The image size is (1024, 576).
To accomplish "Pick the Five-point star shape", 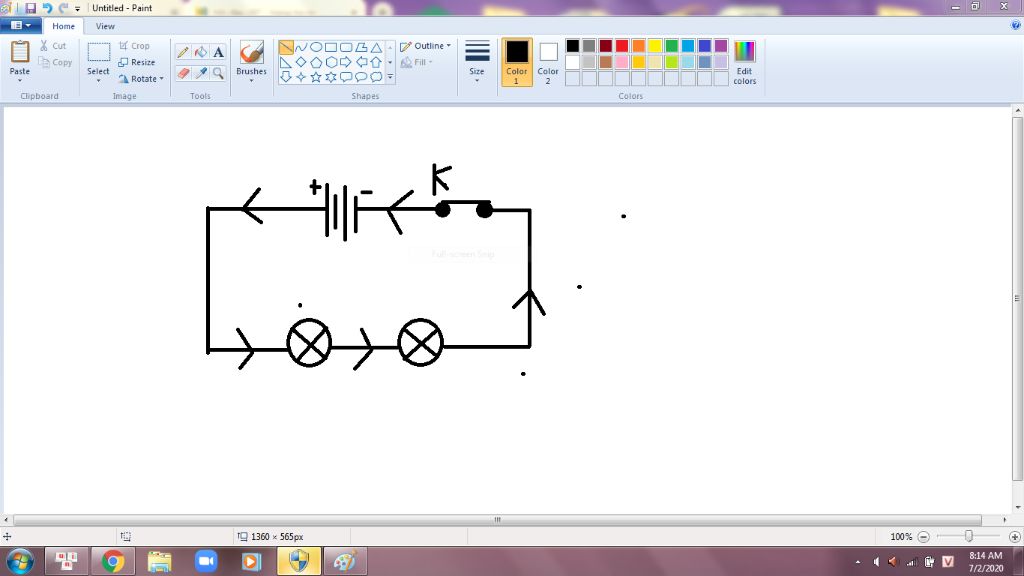I will pos(315,77).
